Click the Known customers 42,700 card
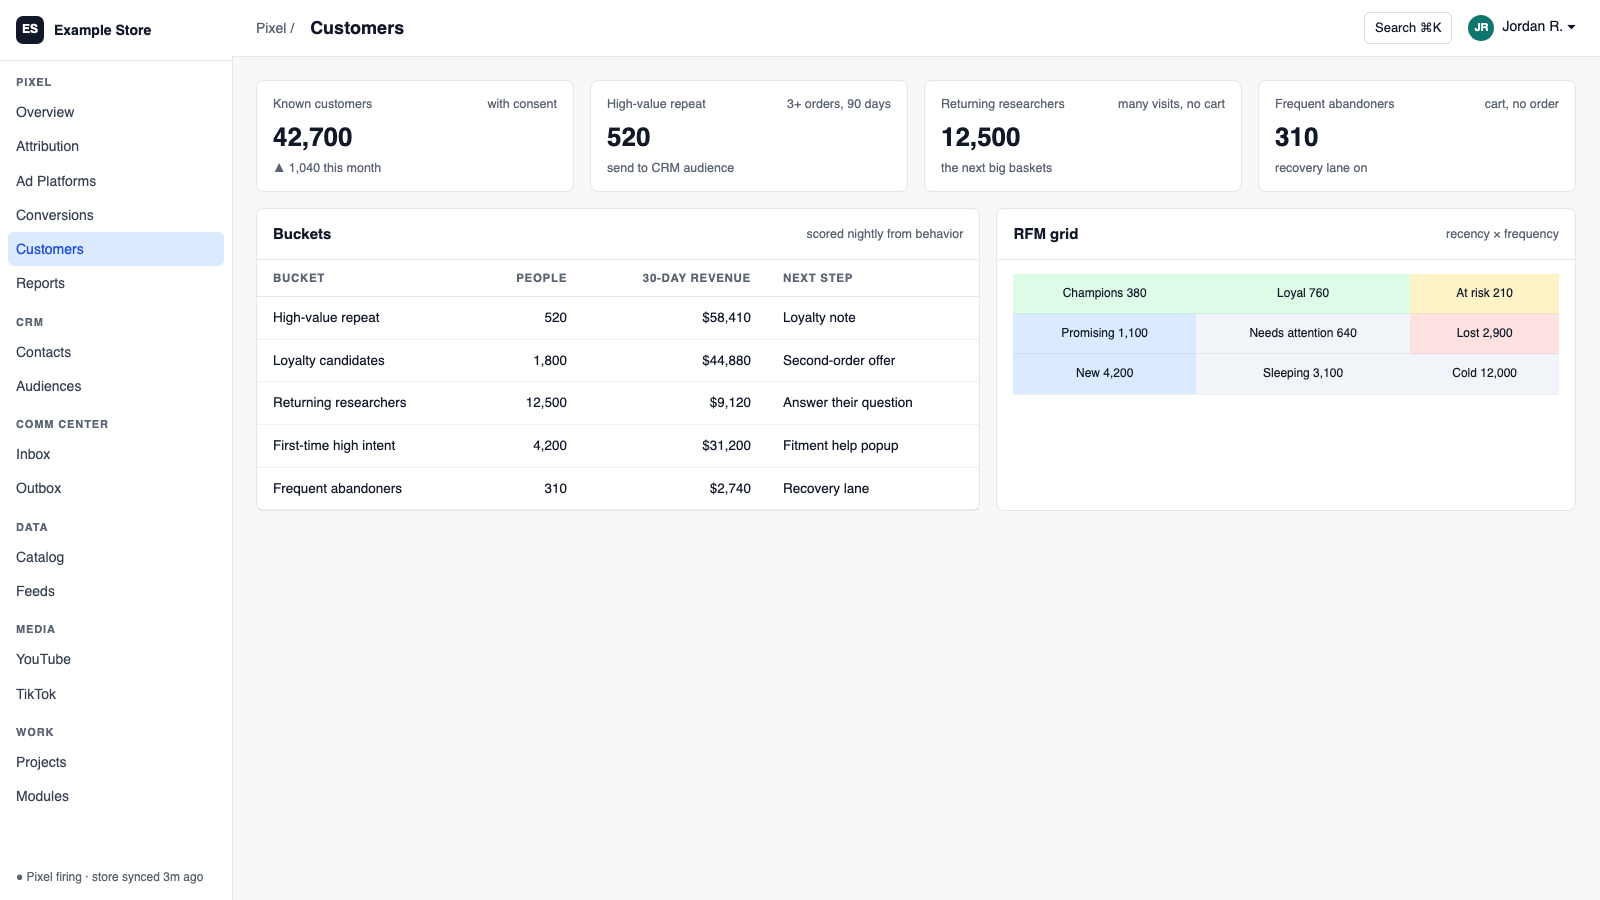Viewport: 1600px width, 900px height. pyautogui.click(x=415, y=136)
